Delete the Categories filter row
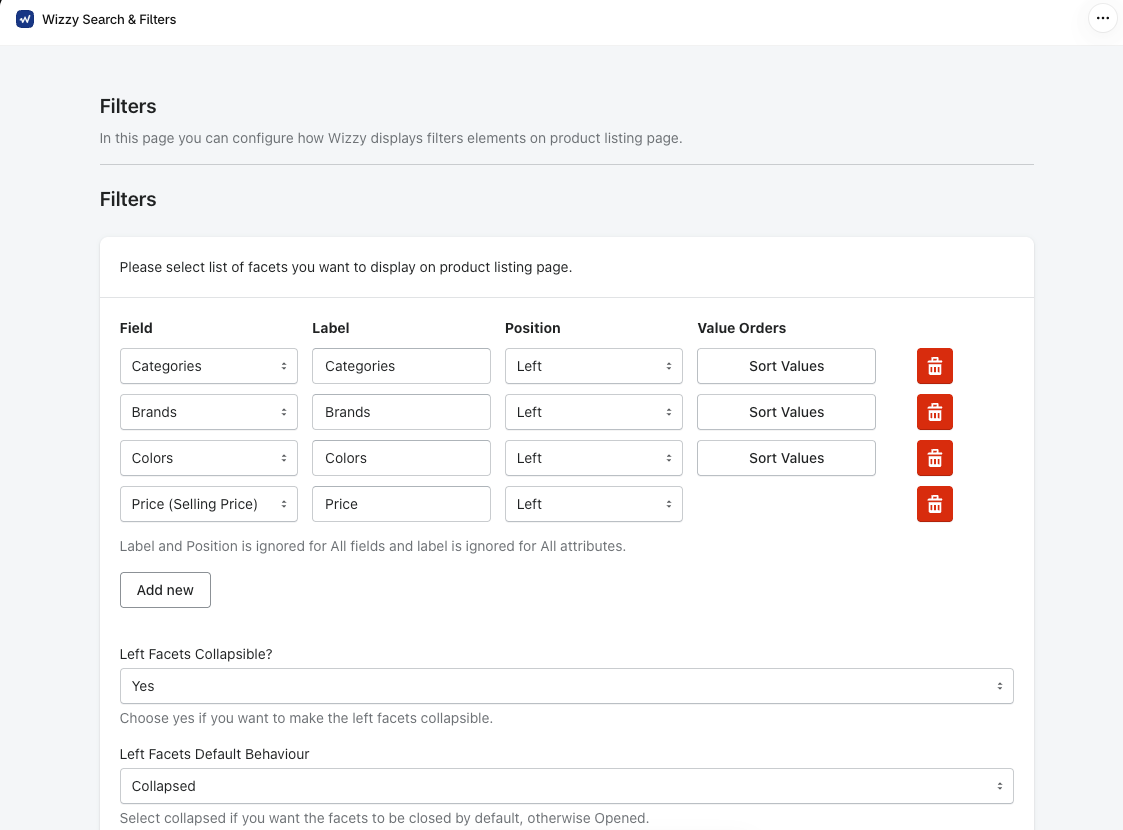Viewport: 1123px width, 830px height. [935, 366]
